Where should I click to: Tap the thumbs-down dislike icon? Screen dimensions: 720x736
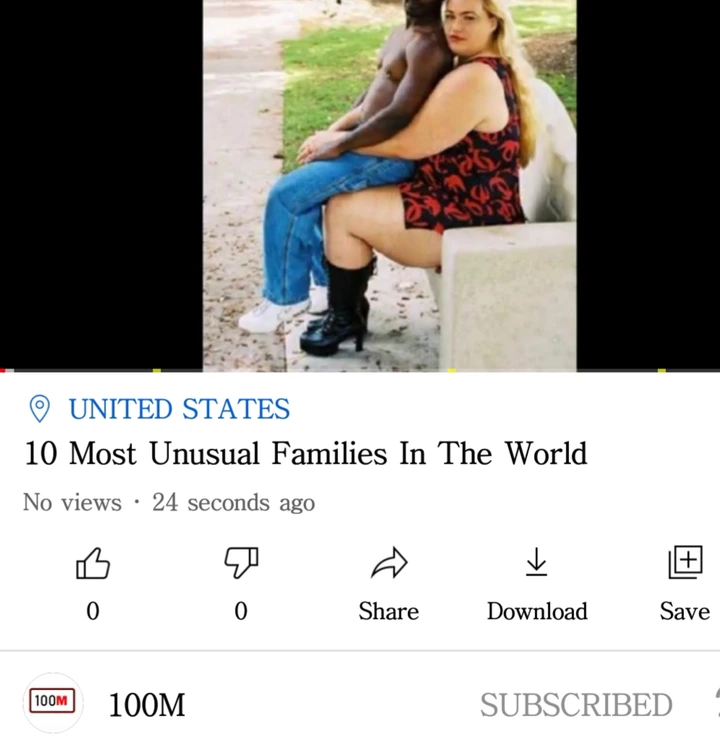(241, 562)
